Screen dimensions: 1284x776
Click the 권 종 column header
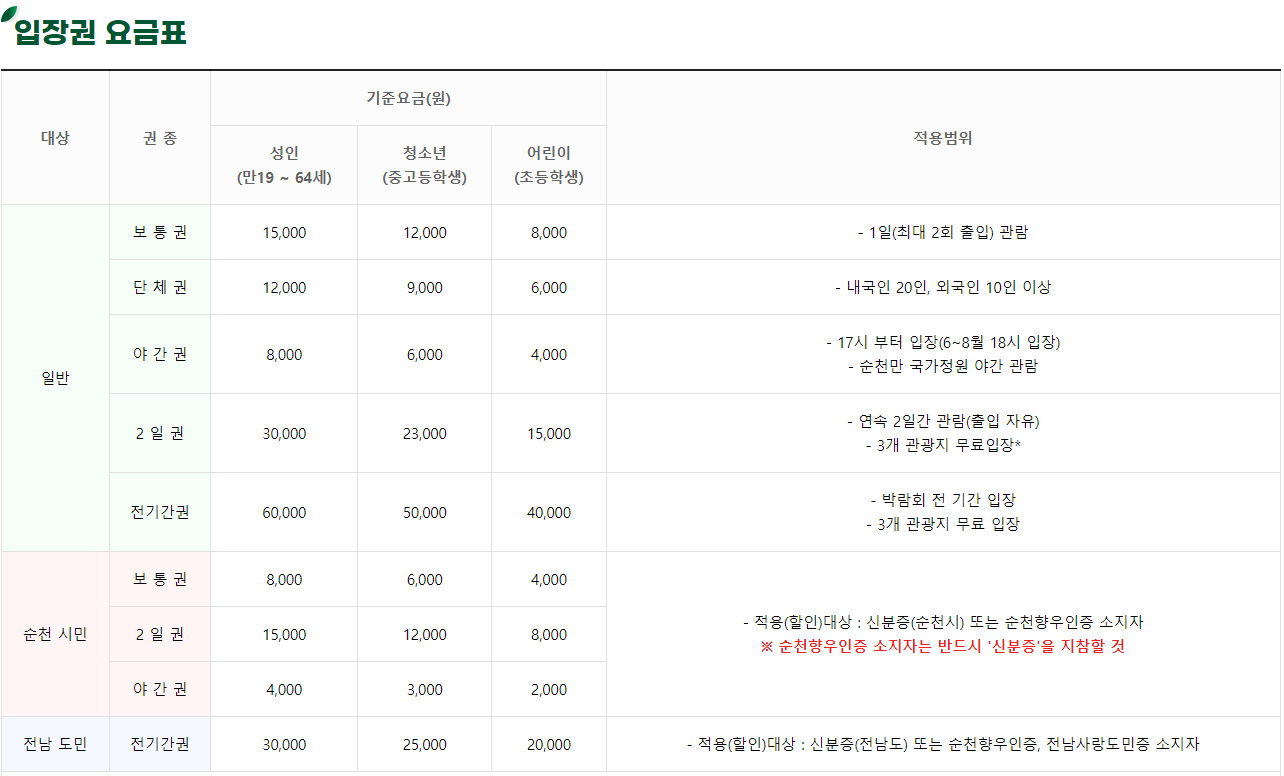click(x=158, y=136)
